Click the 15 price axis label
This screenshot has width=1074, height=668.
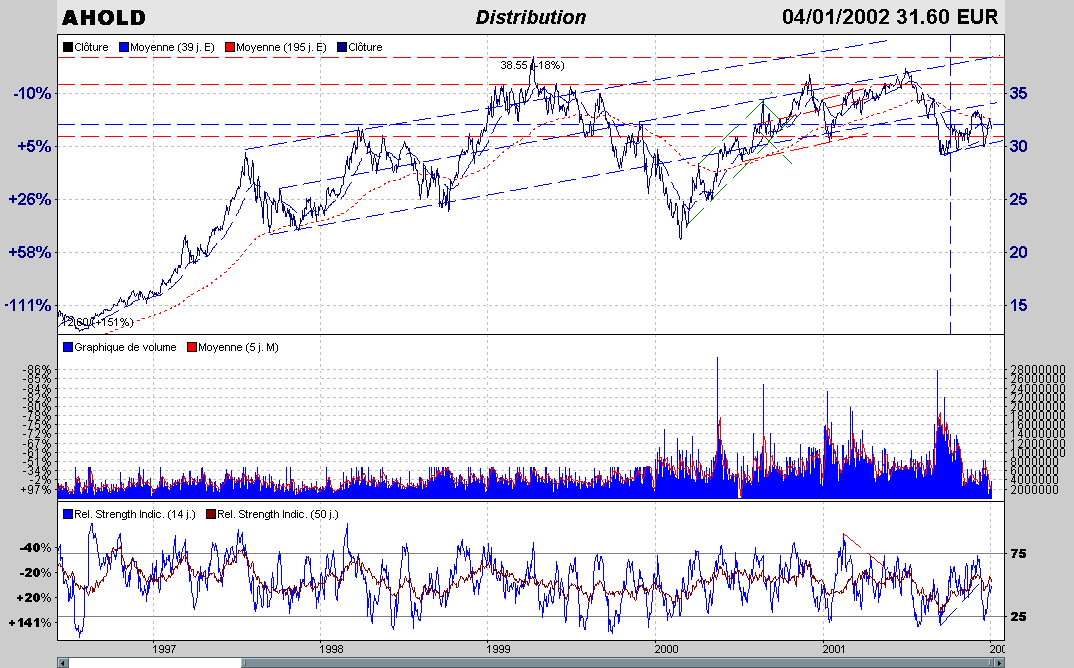click(1018, 306)
